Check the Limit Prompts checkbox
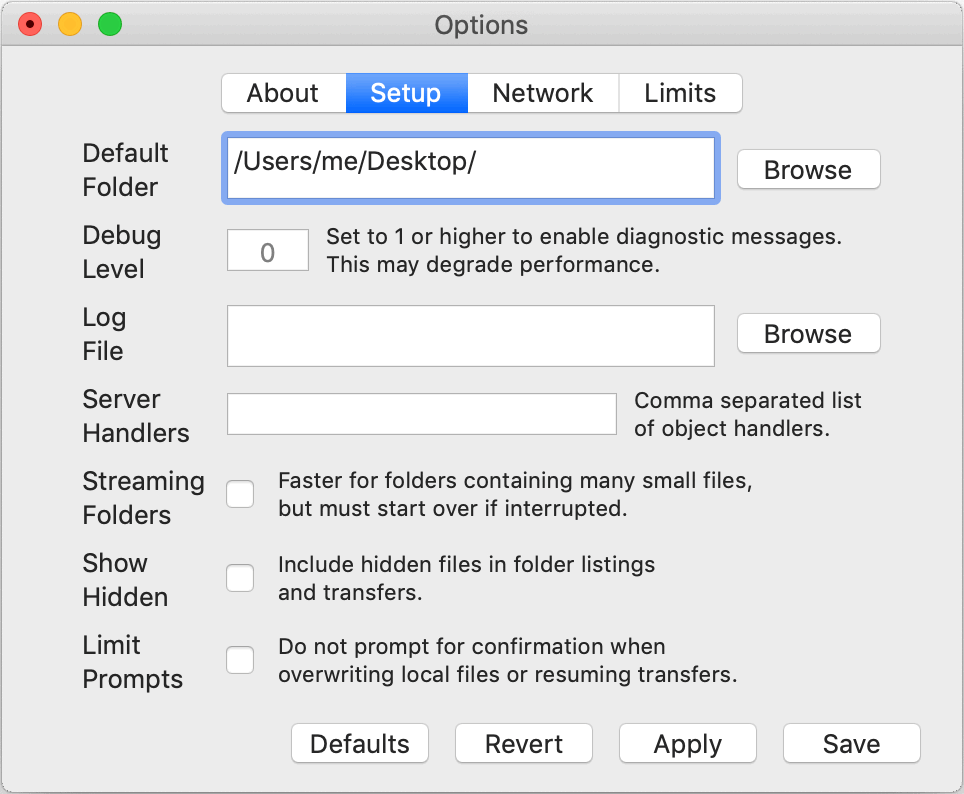Screen dimensions: 964x794 pyautogui.click(x=240, y=660)
